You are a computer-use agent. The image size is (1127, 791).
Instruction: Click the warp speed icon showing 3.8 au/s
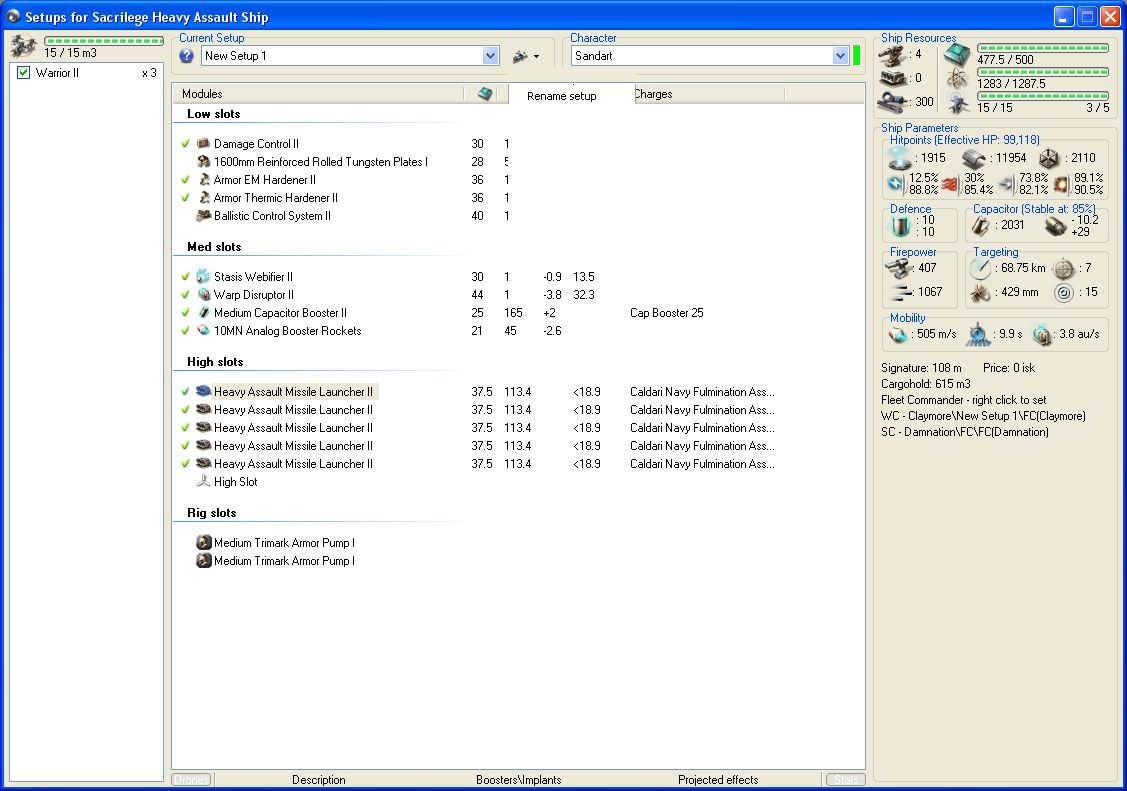tap(1041, 335)
